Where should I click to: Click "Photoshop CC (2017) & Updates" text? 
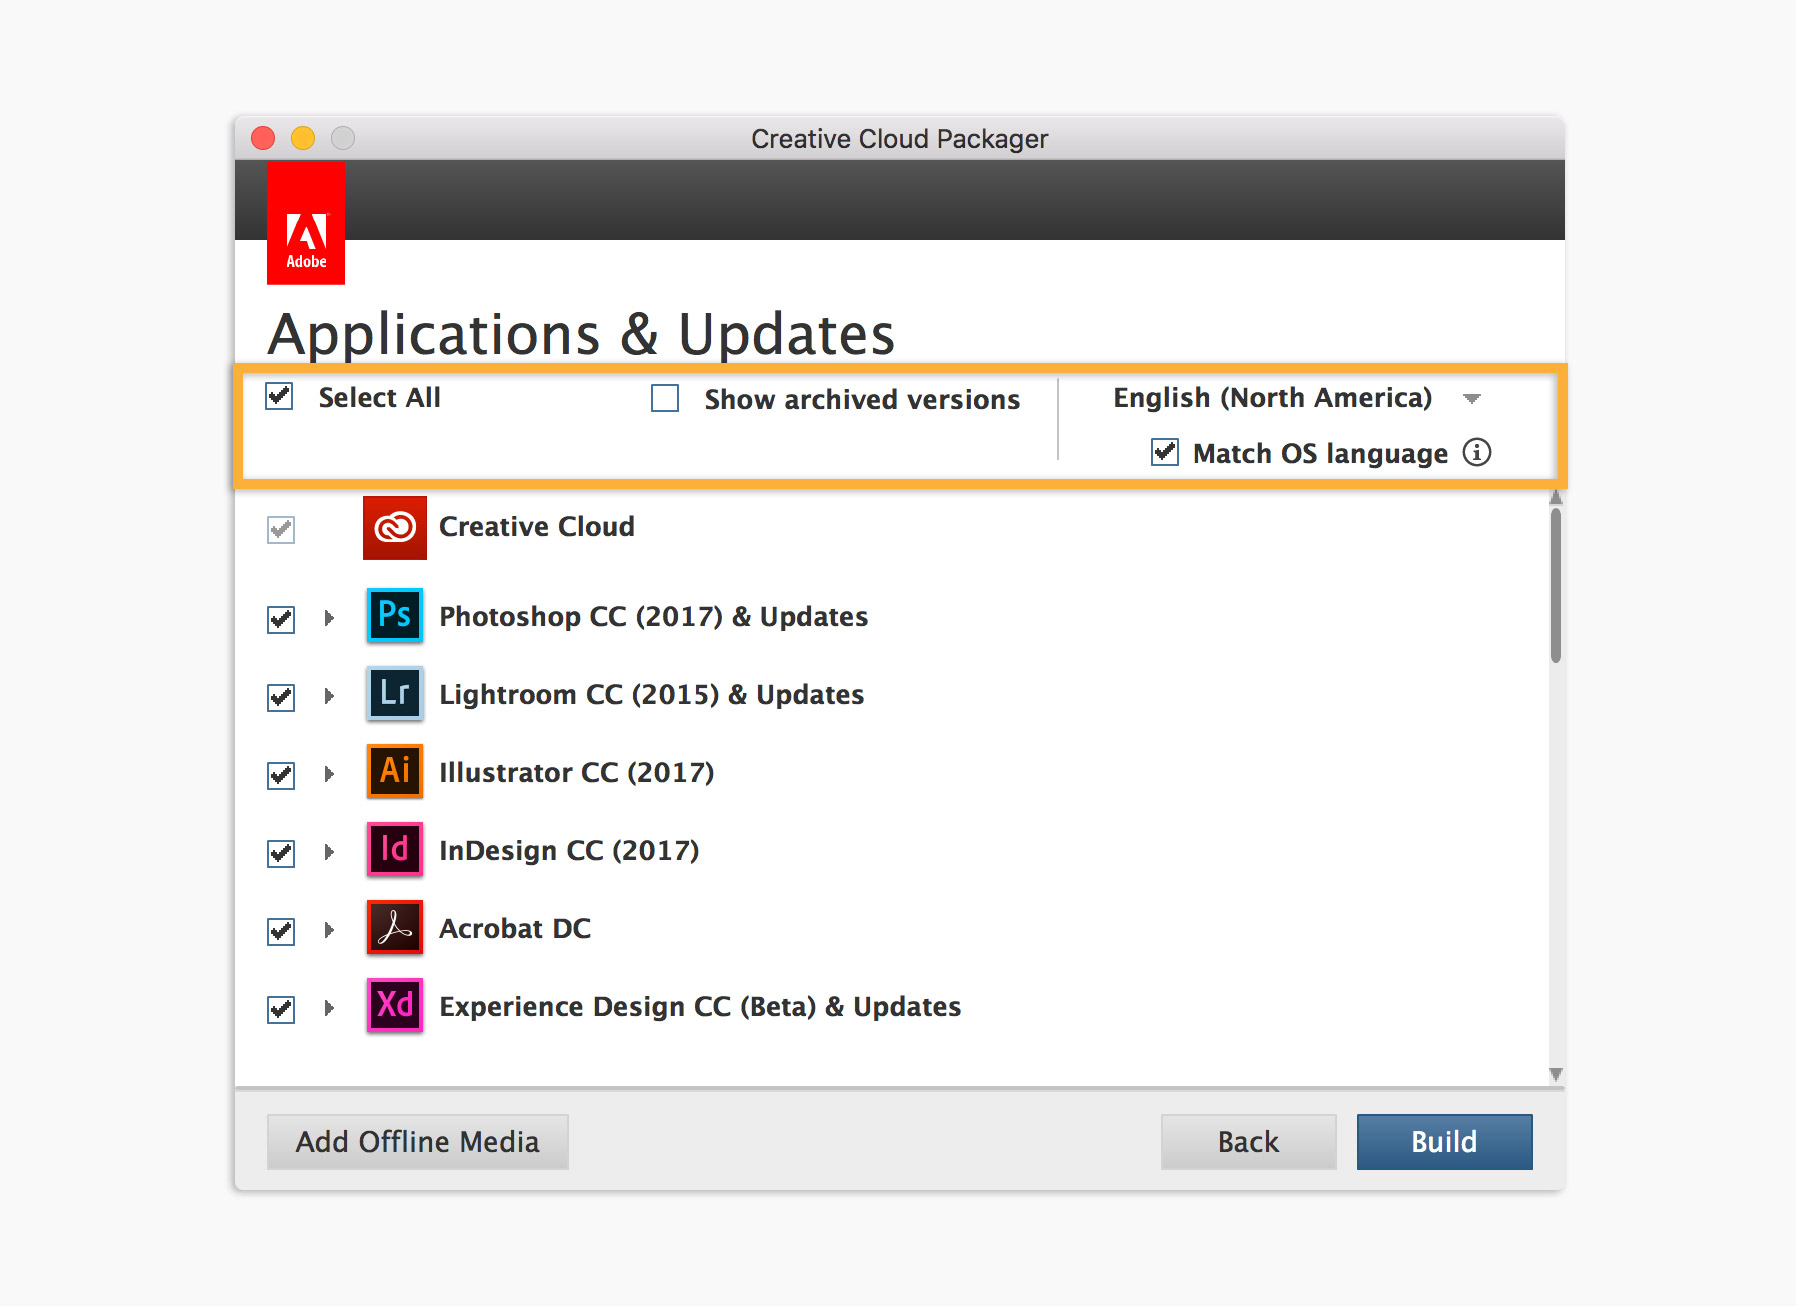point(654,616)
